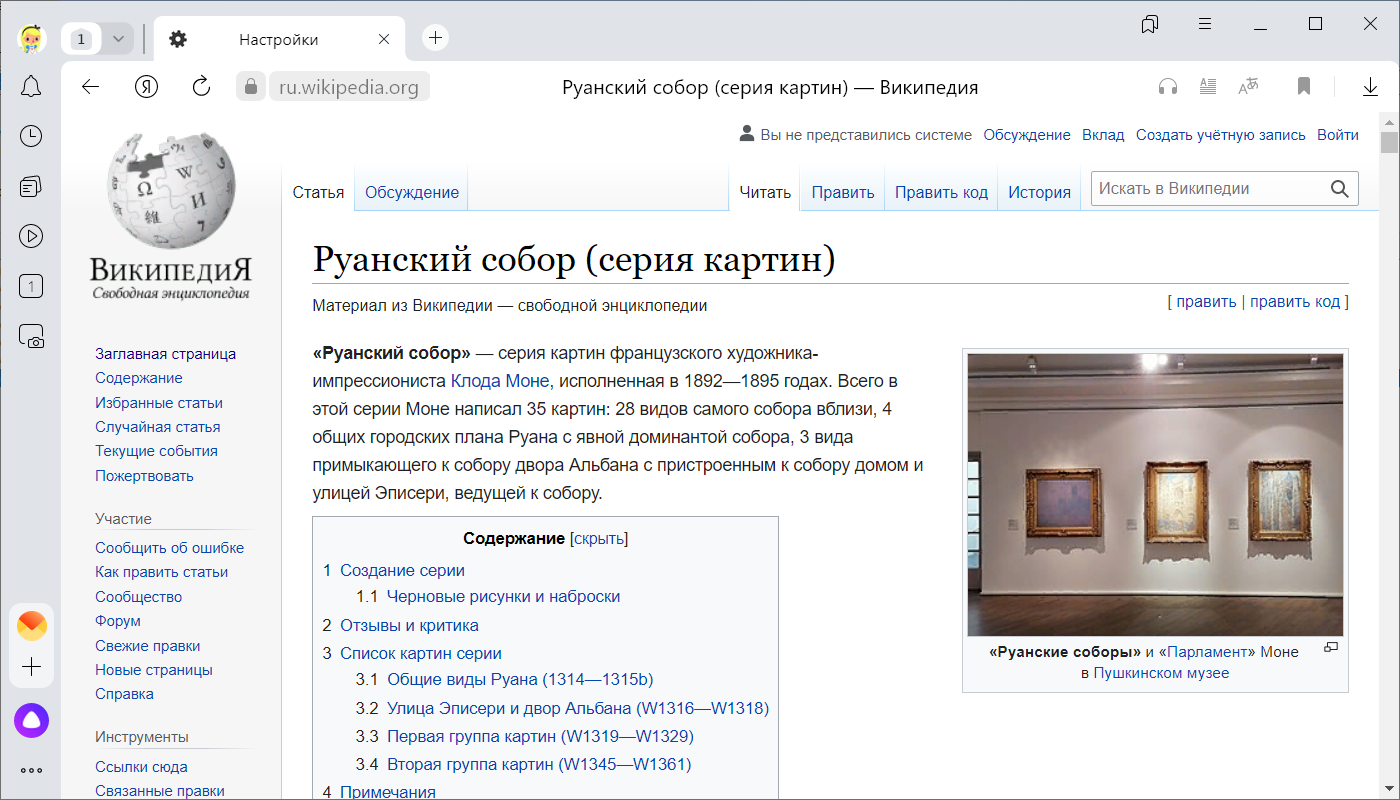This screenshot has height=800, width=1400.
Task: Open the История tab
Action: pos(1039,193)
